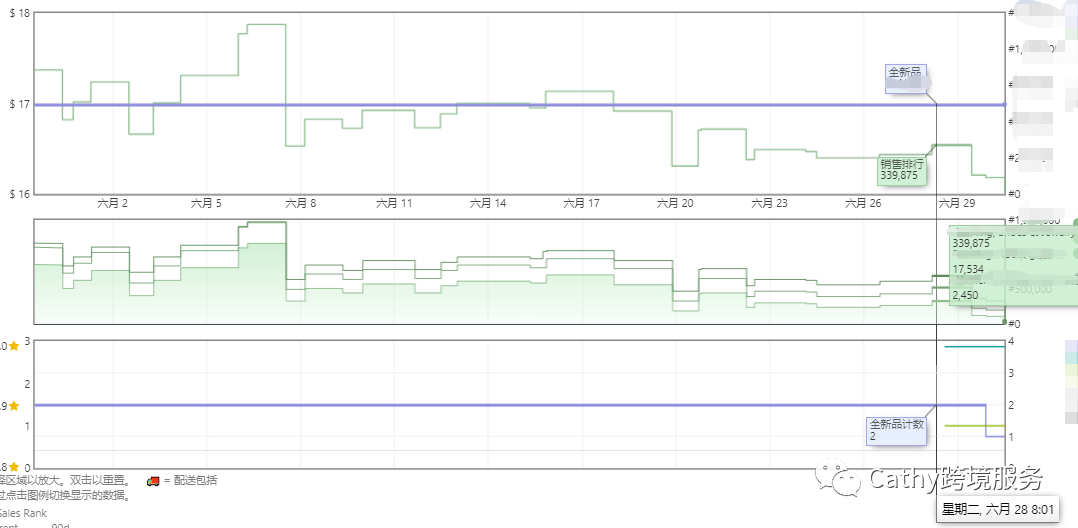Click the 六月 14 date label

(488, 204)
